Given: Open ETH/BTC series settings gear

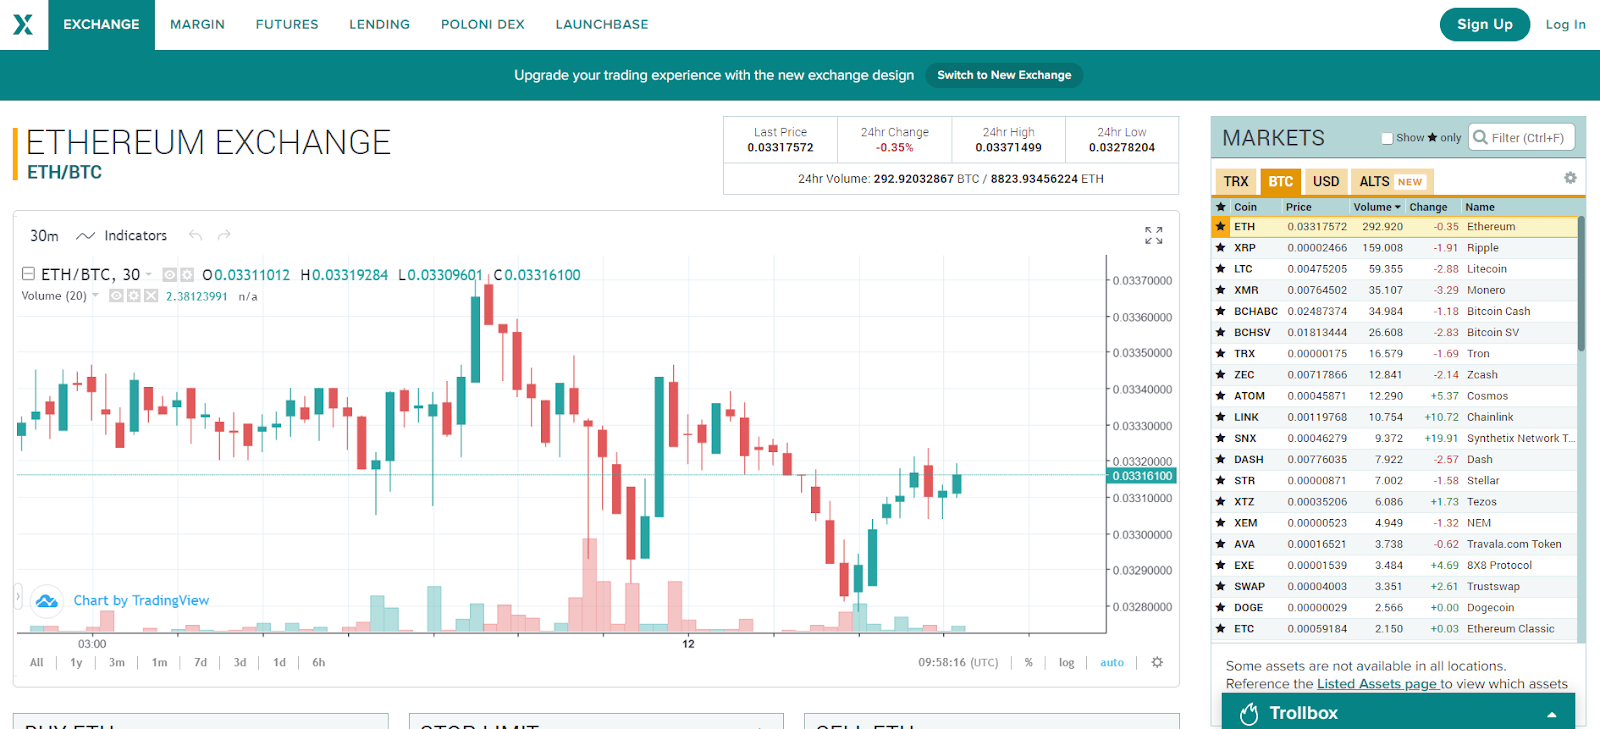Looking at the screenshot, I should click(x=187, y=275).
